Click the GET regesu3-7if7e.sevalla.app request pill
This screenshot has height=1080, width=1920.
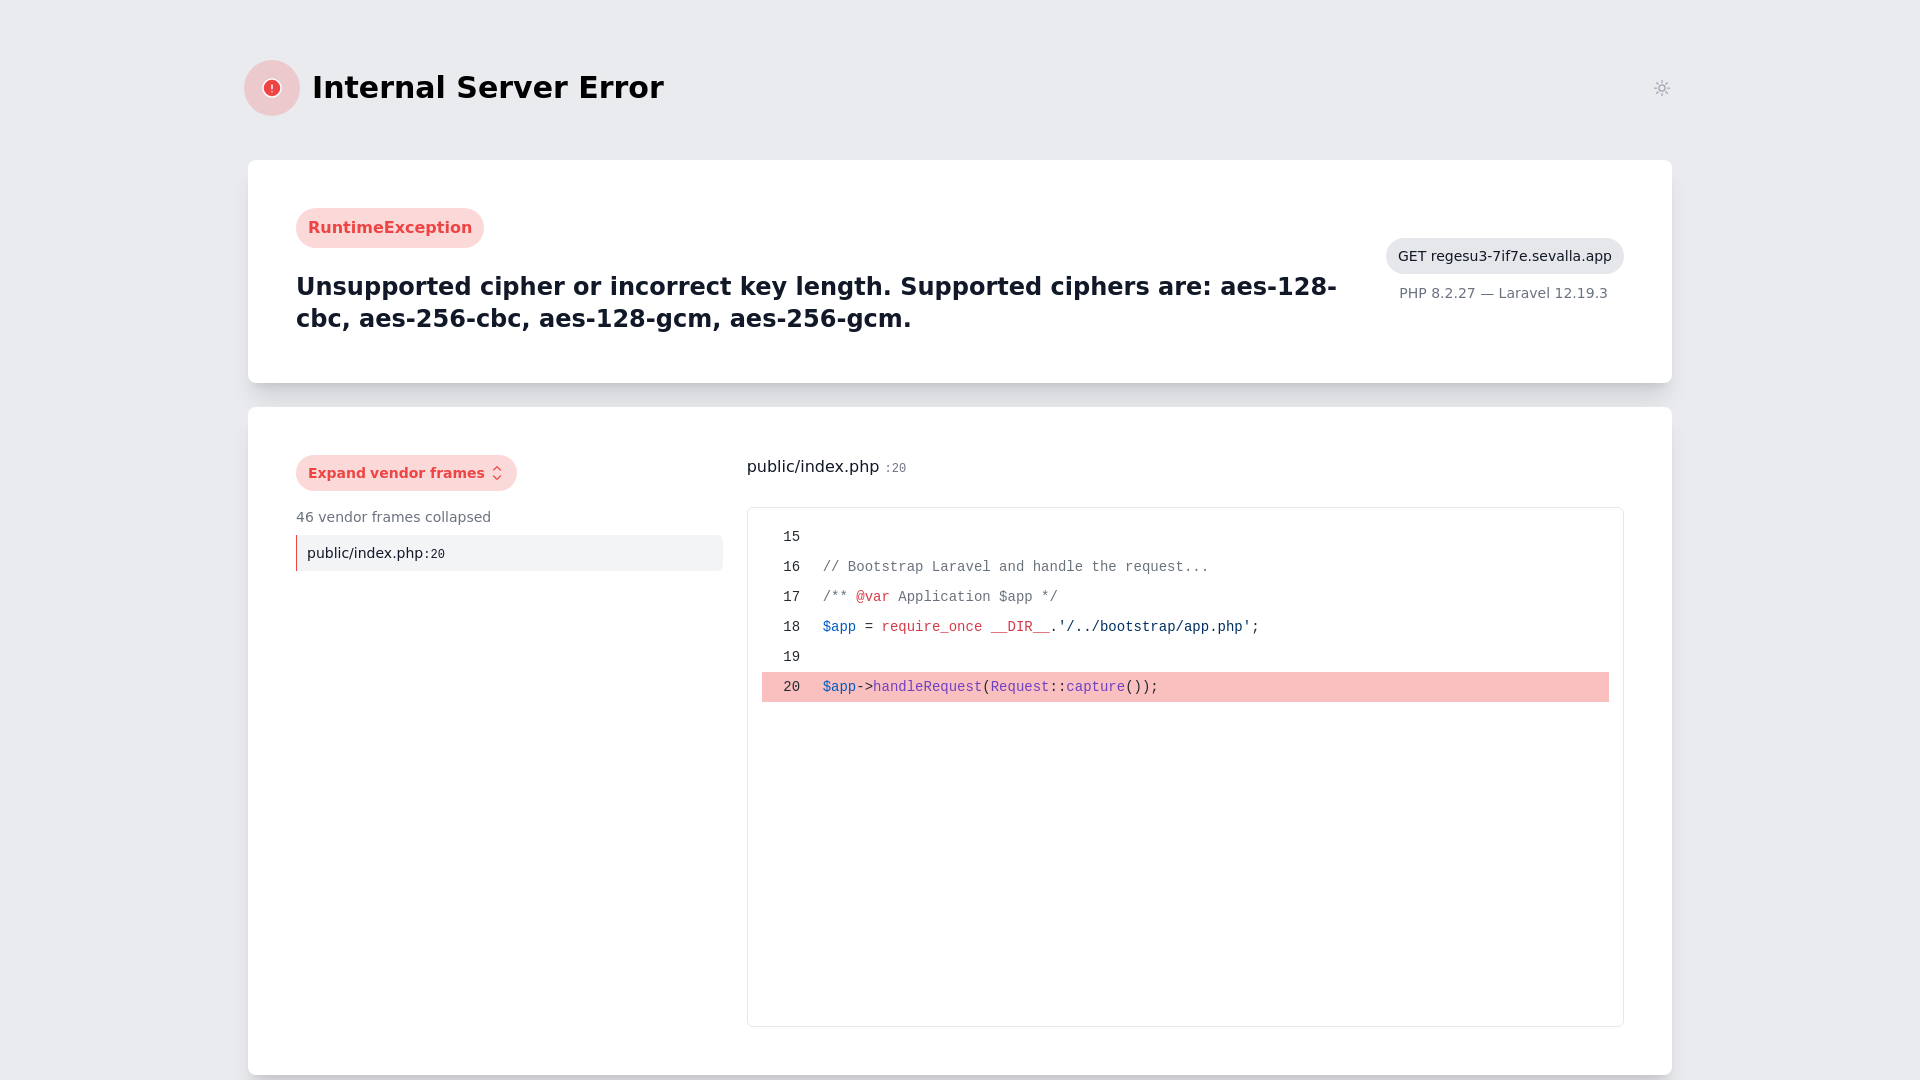tap(1504, 256)
